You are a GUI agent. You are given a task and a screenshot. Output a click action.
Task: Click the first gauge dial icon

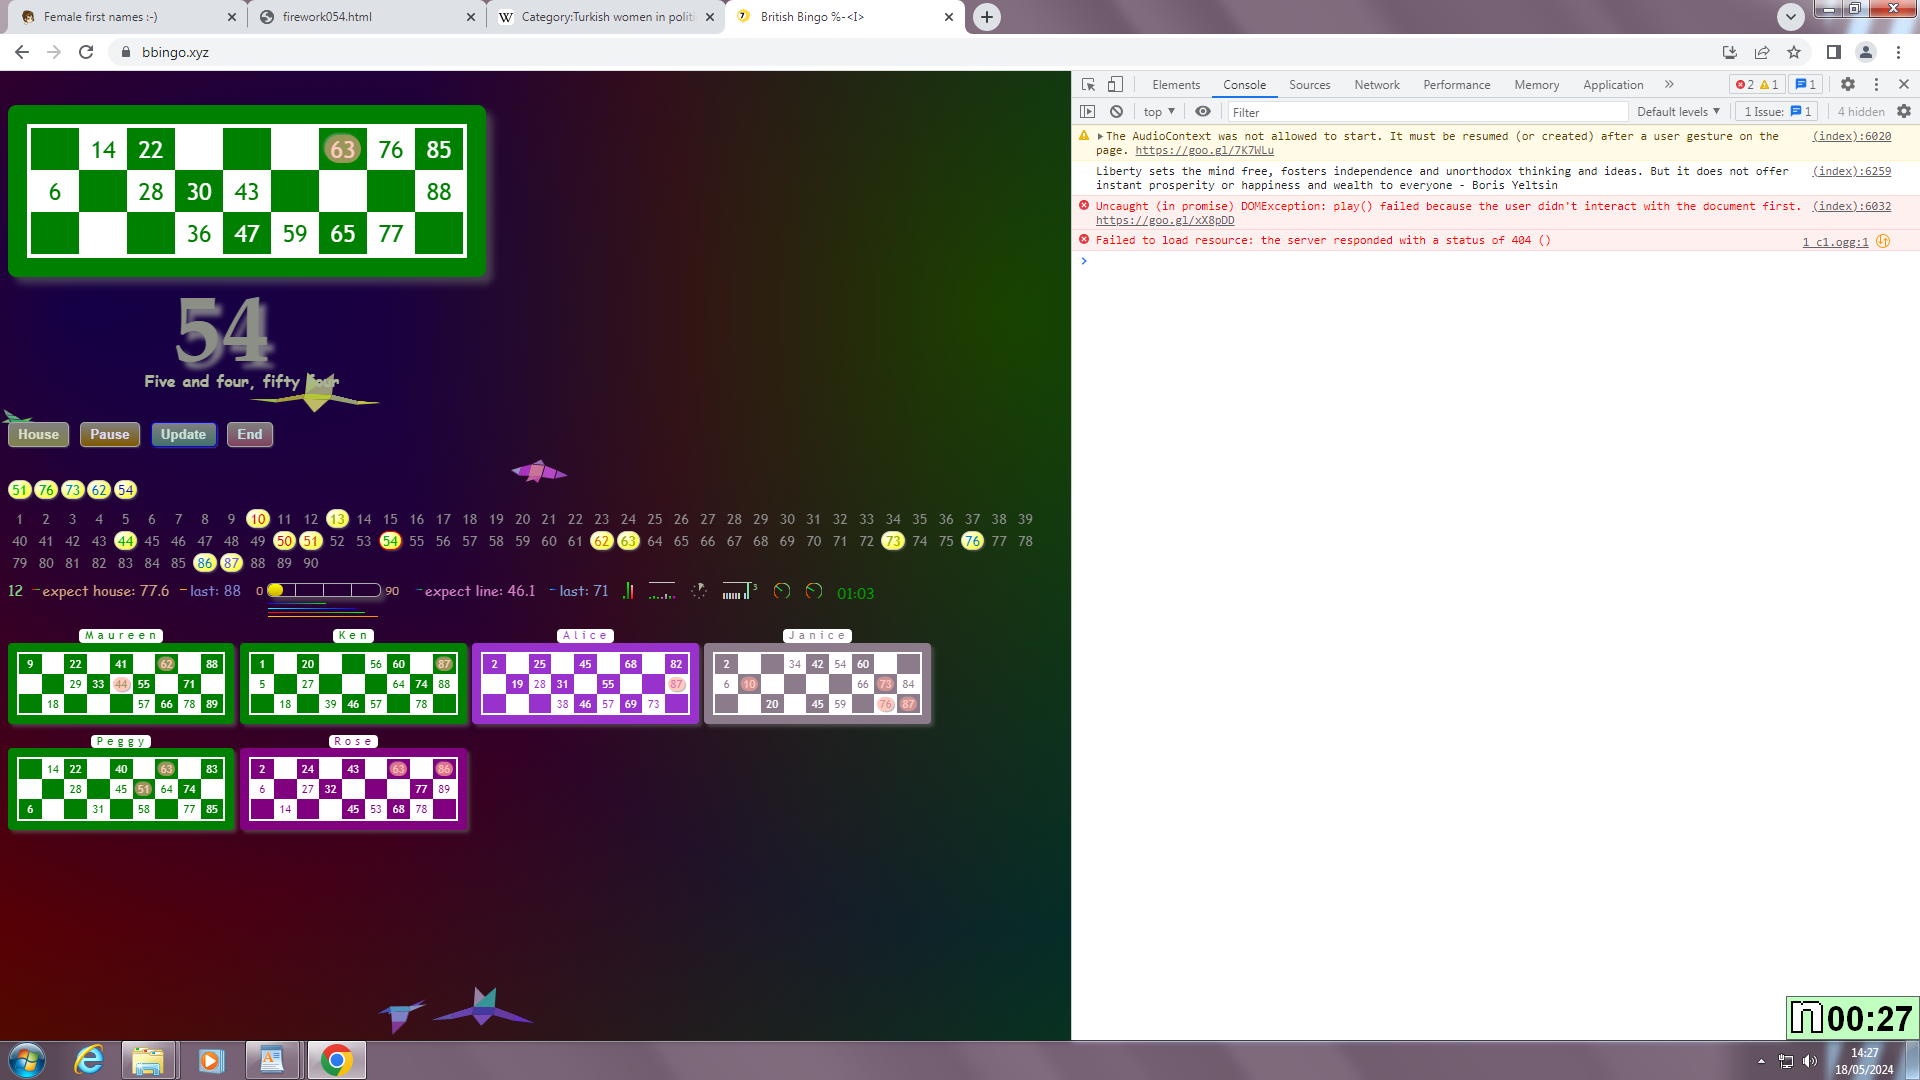(x=782, y=591)
